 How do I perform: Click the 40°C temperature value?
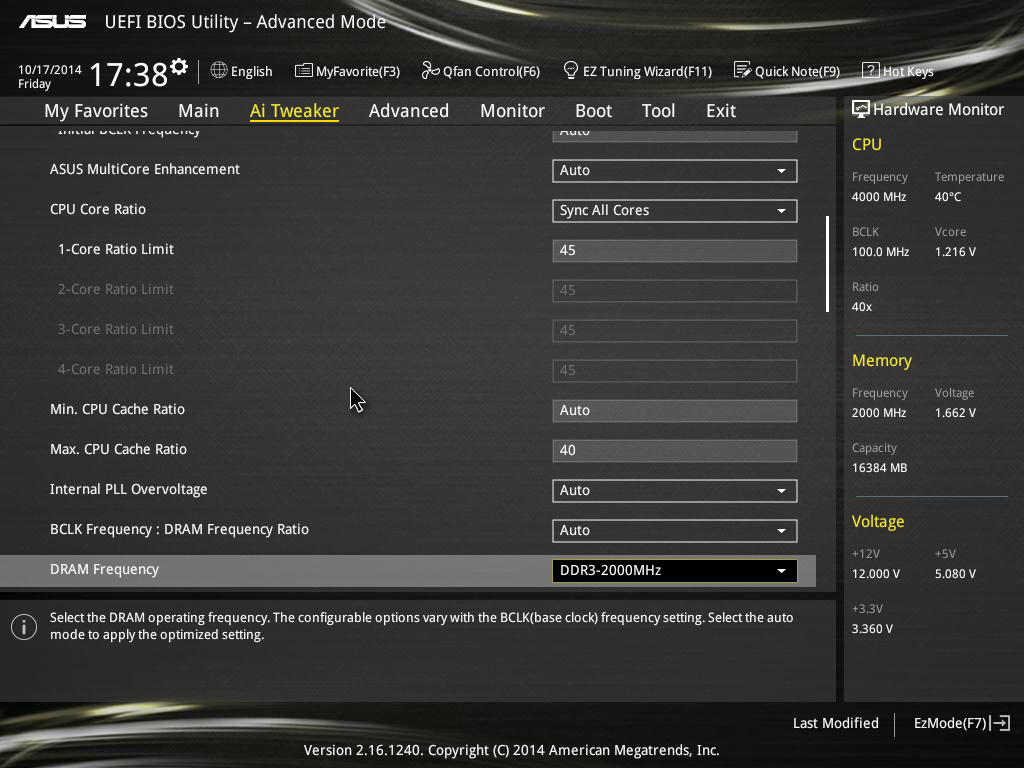[x=948, y=197]
